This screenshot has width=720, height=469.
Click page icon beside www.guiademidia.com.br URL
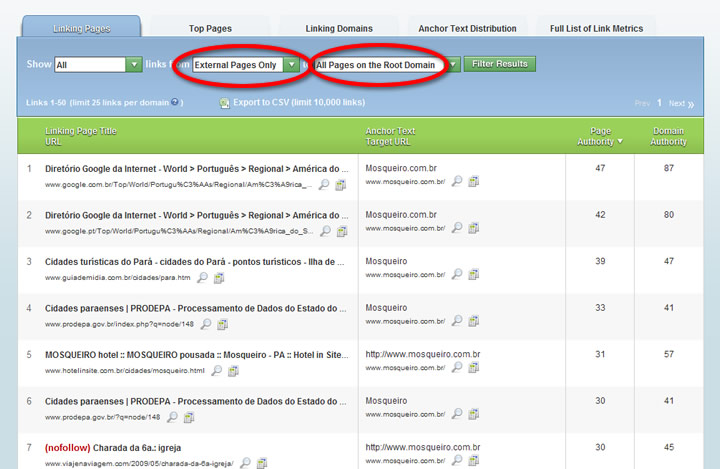tap(220, 278)
